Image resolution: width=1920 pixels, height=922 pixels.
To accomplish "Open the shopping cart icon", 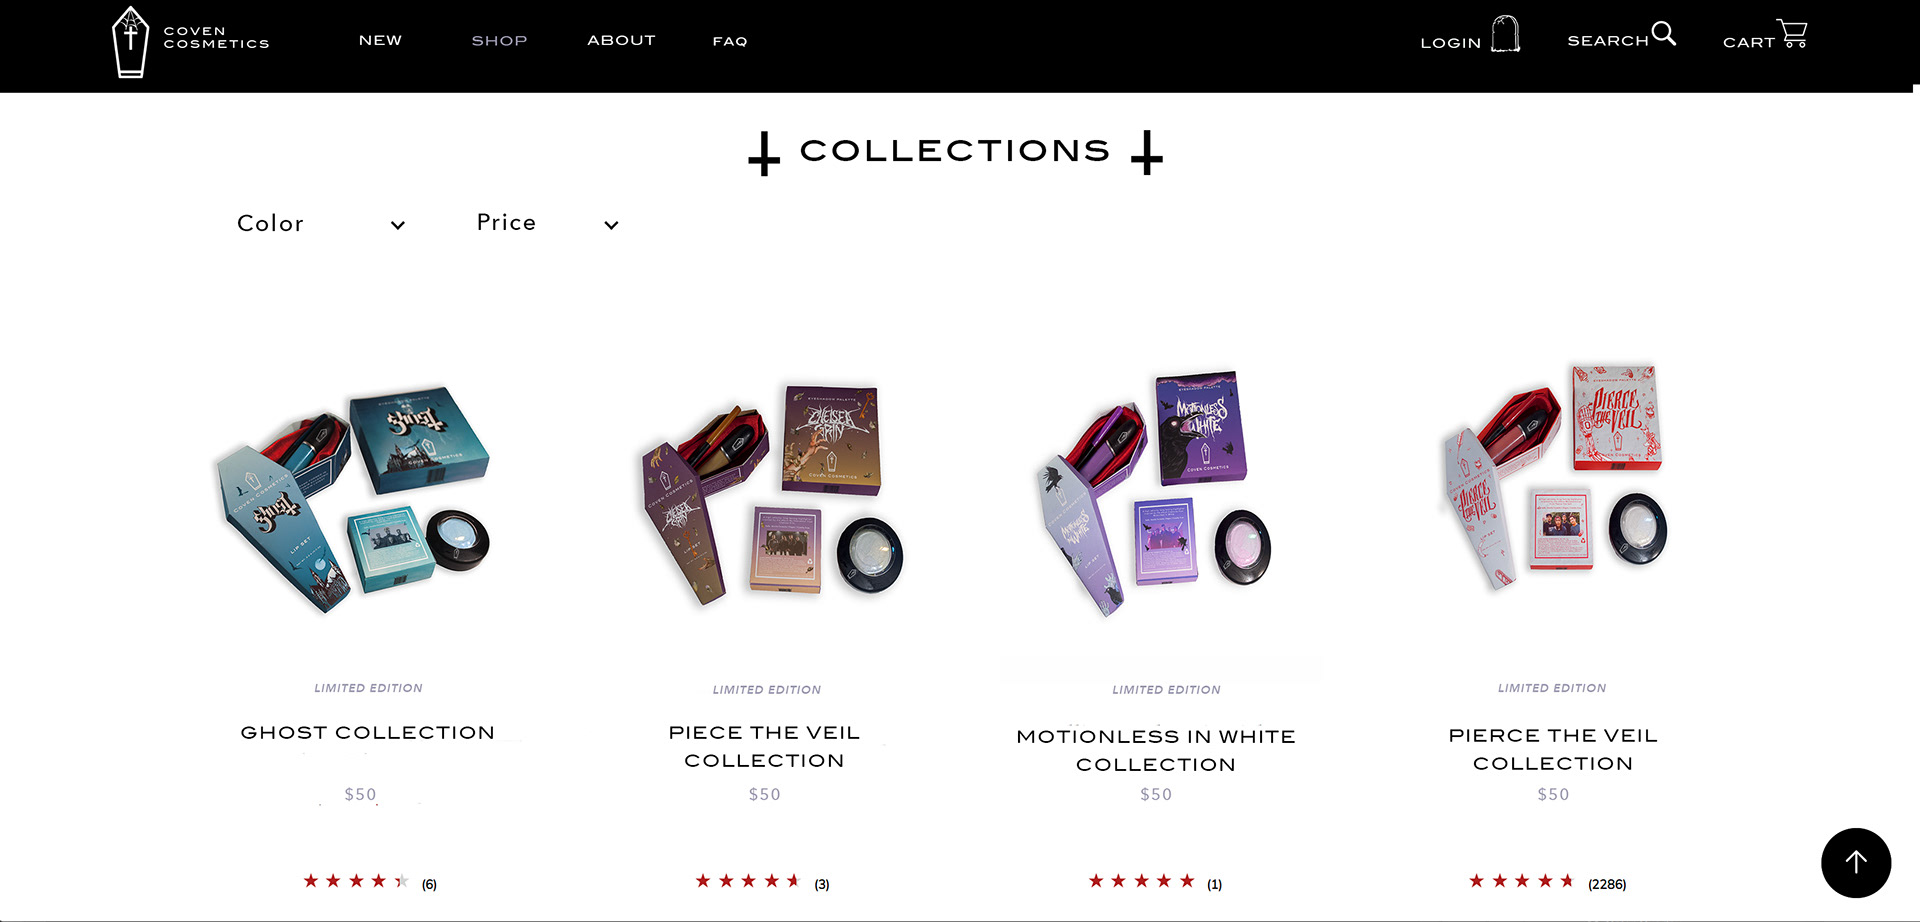I will click(x=1792, y=34).
